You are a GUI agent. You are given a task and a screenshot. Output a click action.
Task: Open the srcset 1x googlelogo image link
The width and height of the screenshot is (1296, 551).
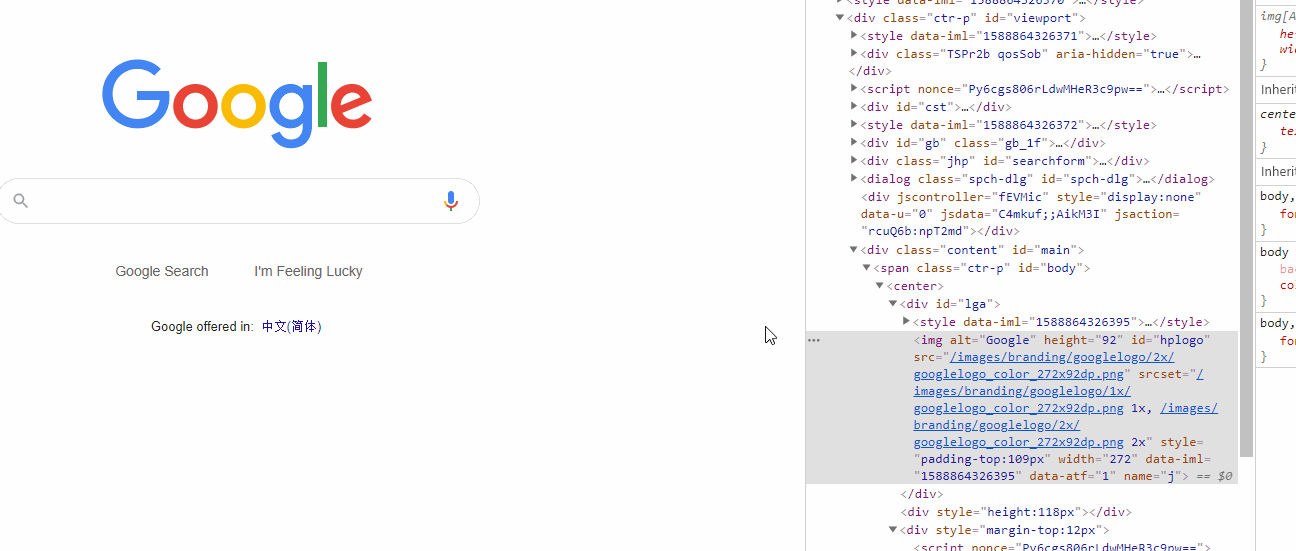1058,391
